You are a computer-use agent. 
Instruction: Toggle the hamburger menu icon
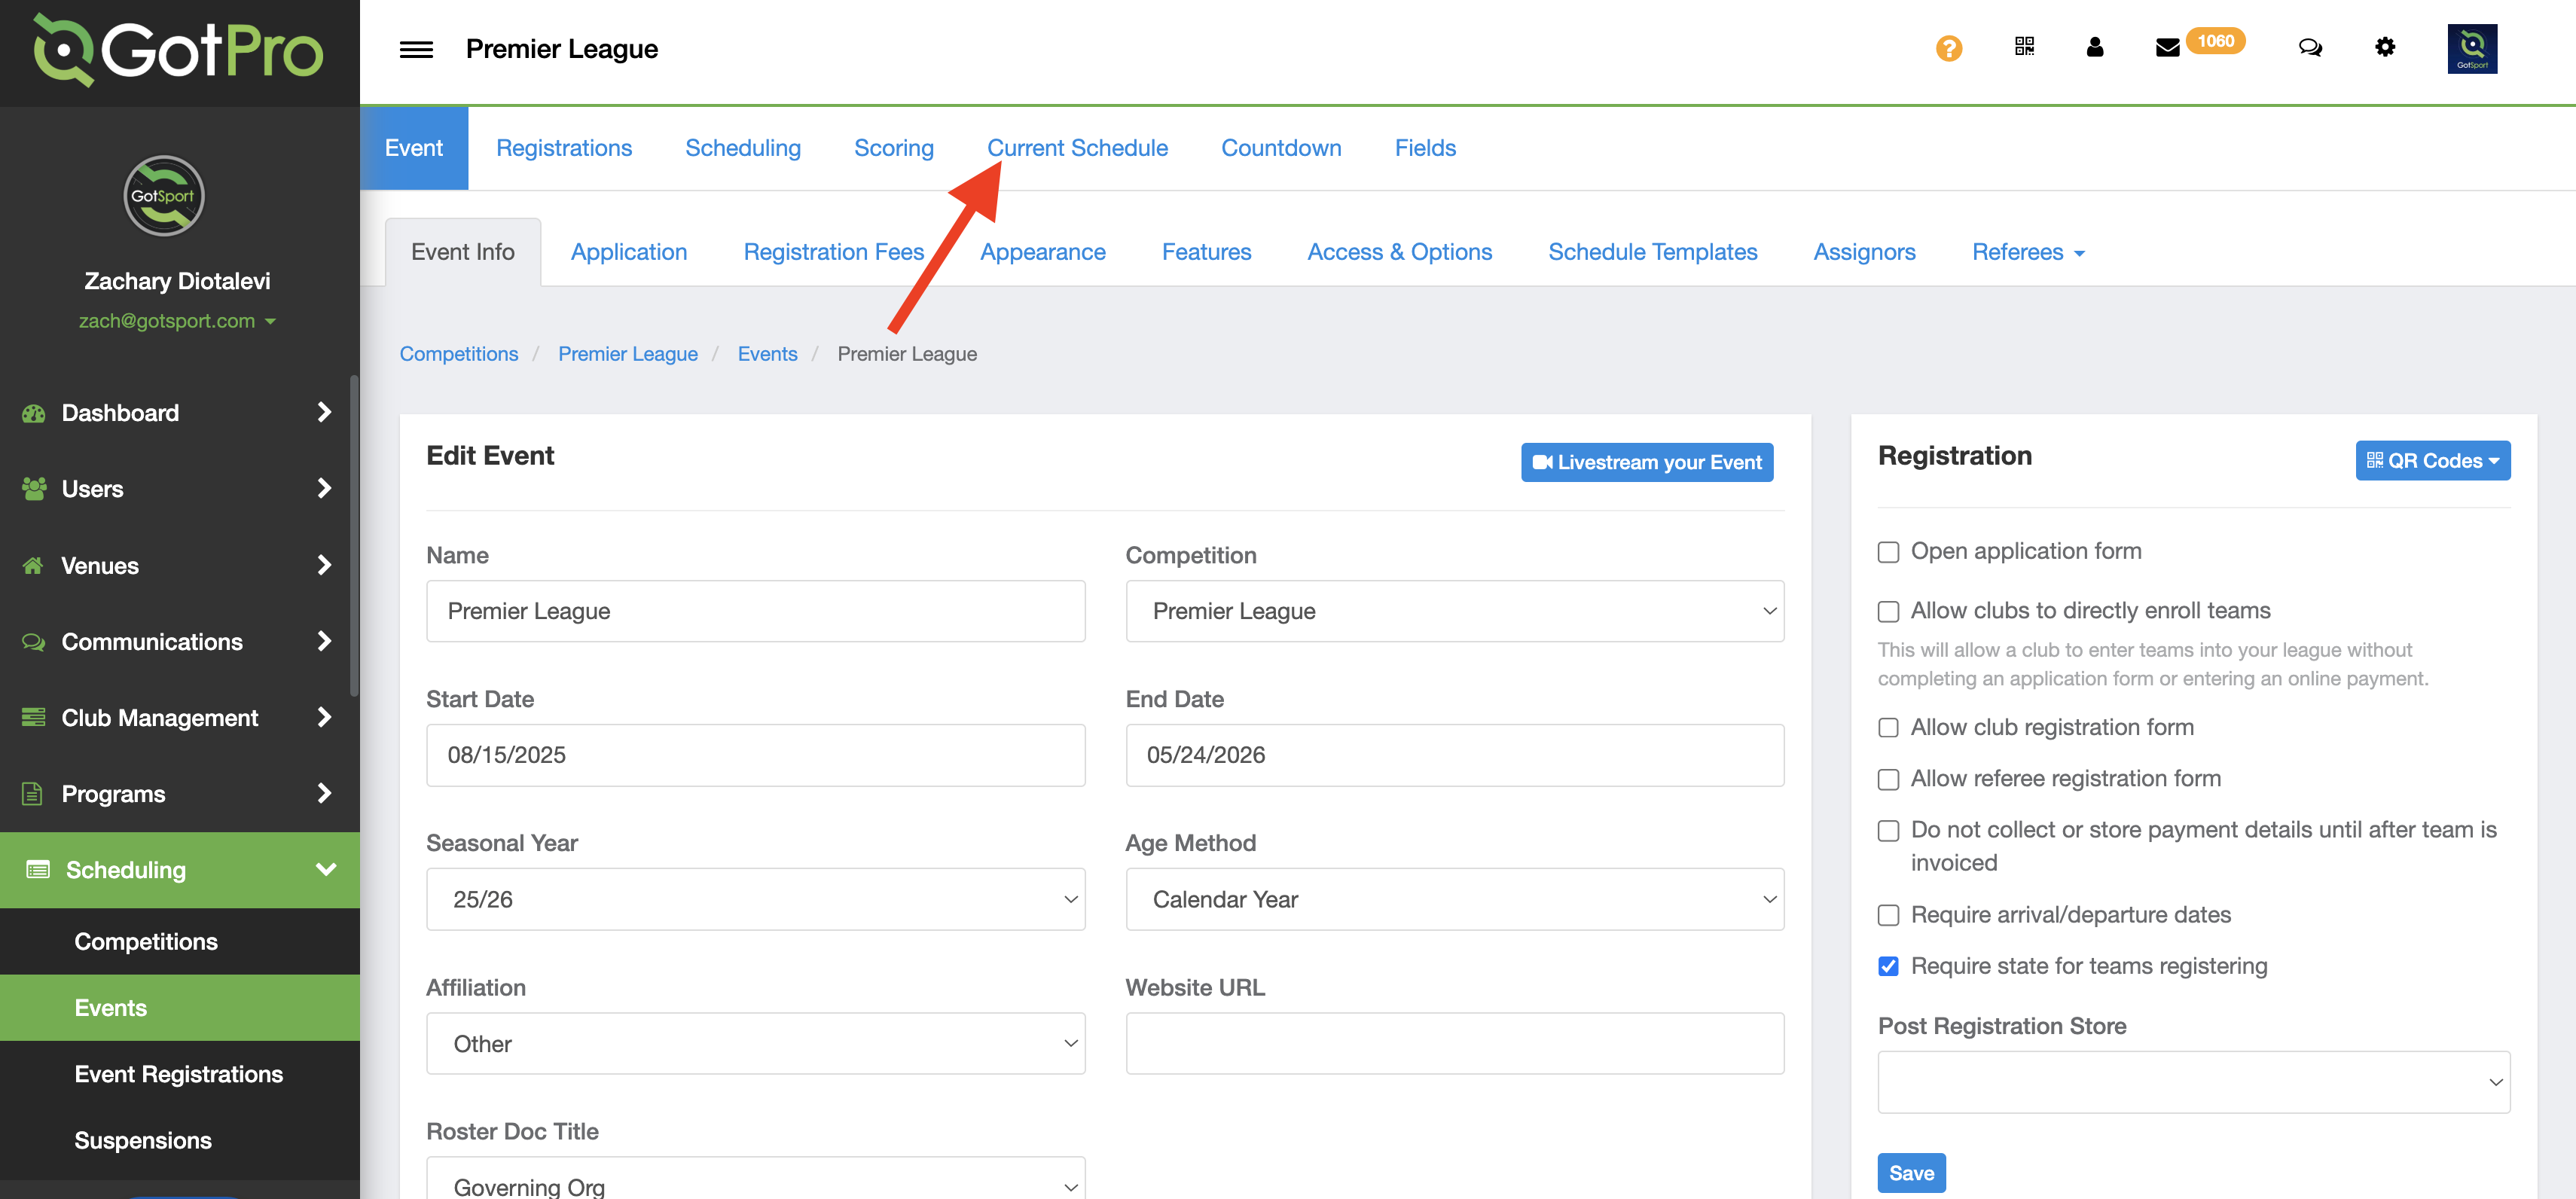416,49
